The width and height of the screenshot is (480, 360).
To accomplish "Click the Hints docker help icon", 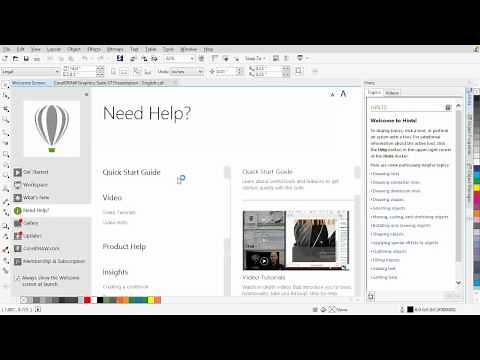I will pyautogui.click(x=448, y=107).
